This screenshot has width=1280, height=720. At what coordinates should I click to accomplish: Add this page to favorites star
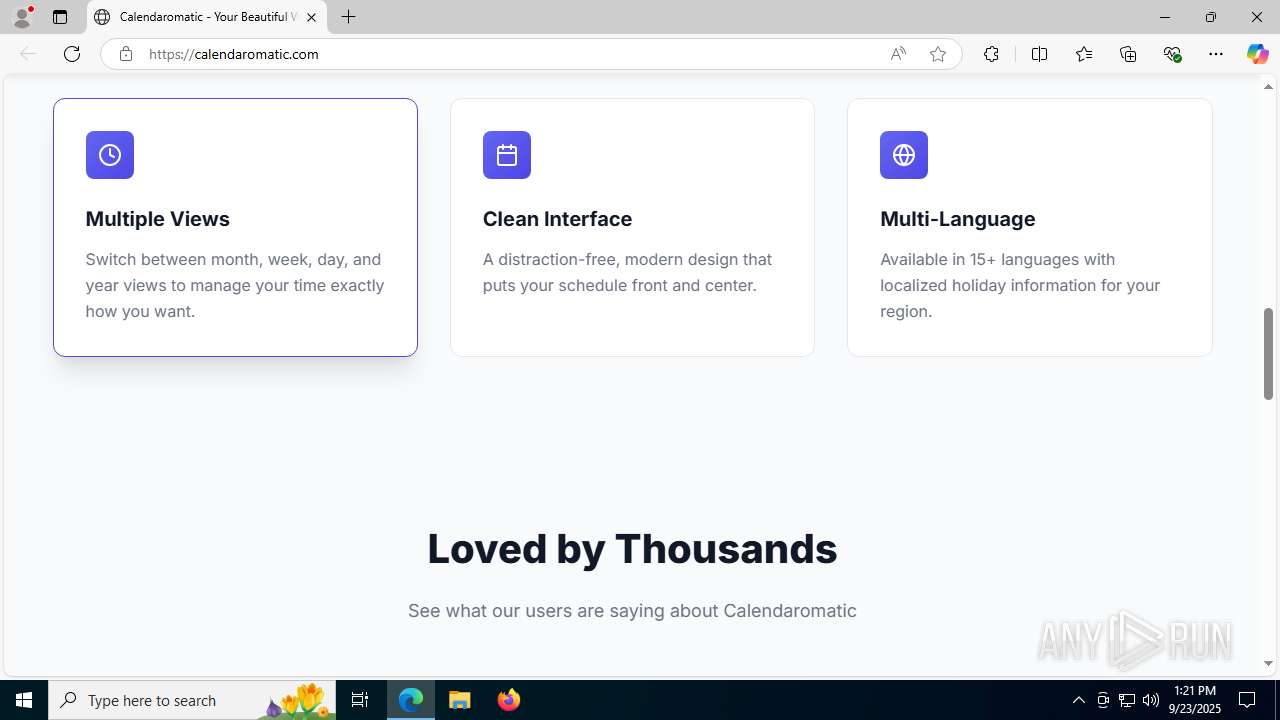coord(938,54)
